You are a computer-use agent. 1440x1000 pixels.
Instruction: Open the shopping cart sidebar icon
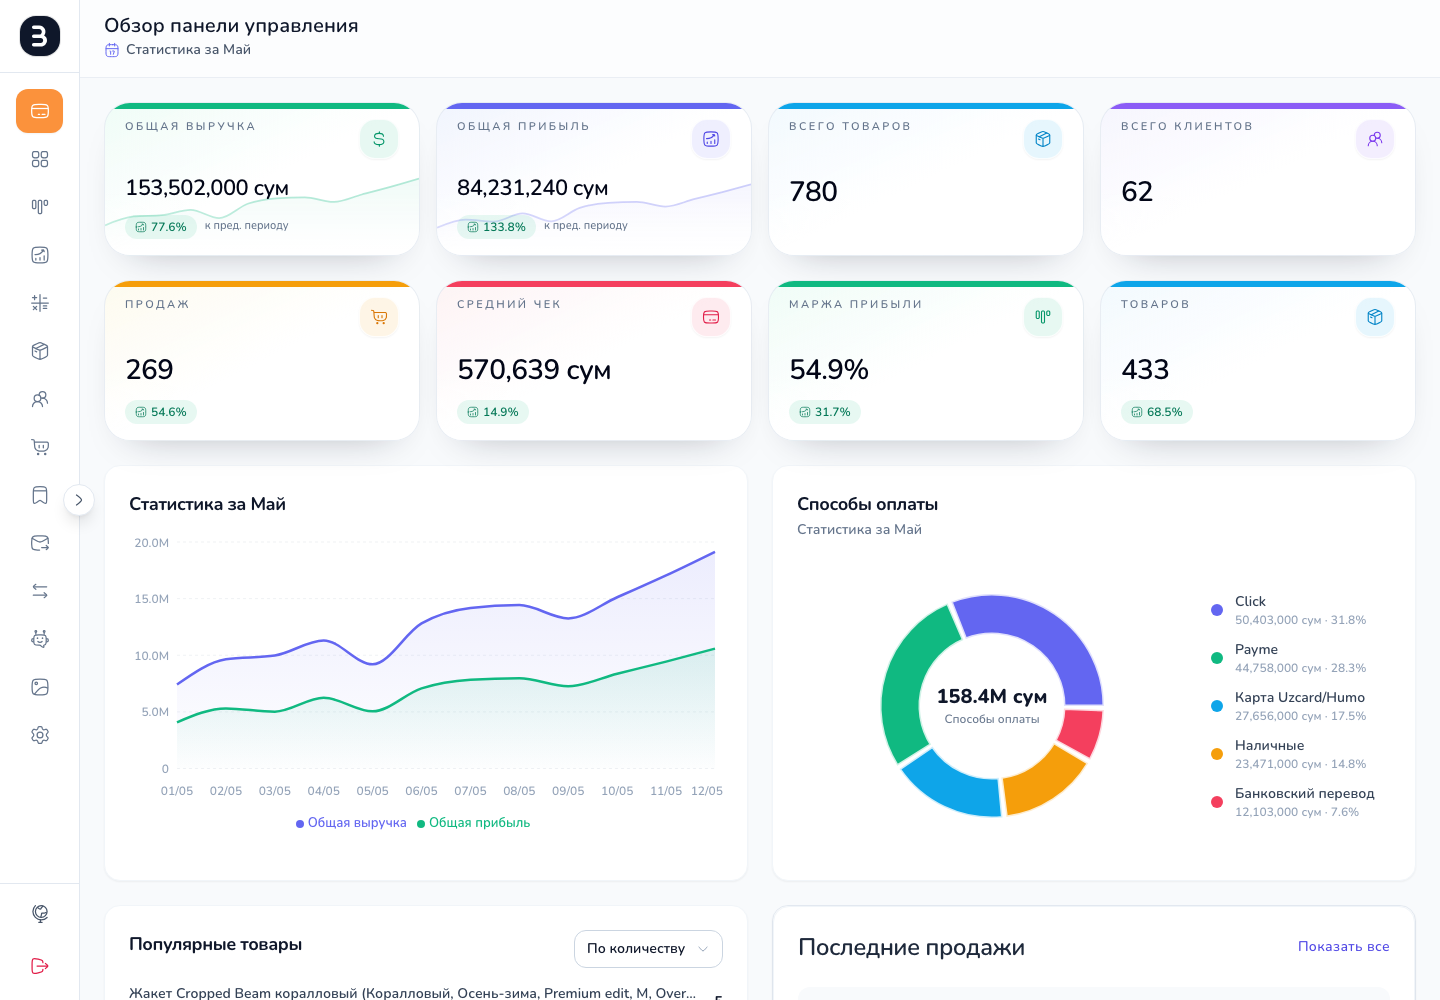[x=40, y=447]
